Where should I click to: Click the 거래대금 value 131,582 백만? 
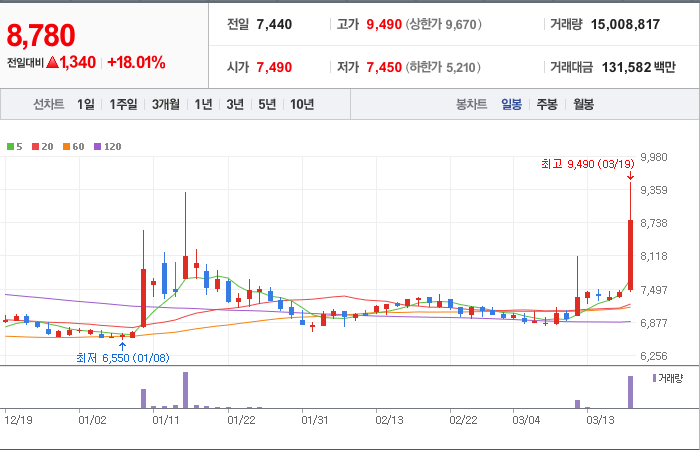coord(638,67)
